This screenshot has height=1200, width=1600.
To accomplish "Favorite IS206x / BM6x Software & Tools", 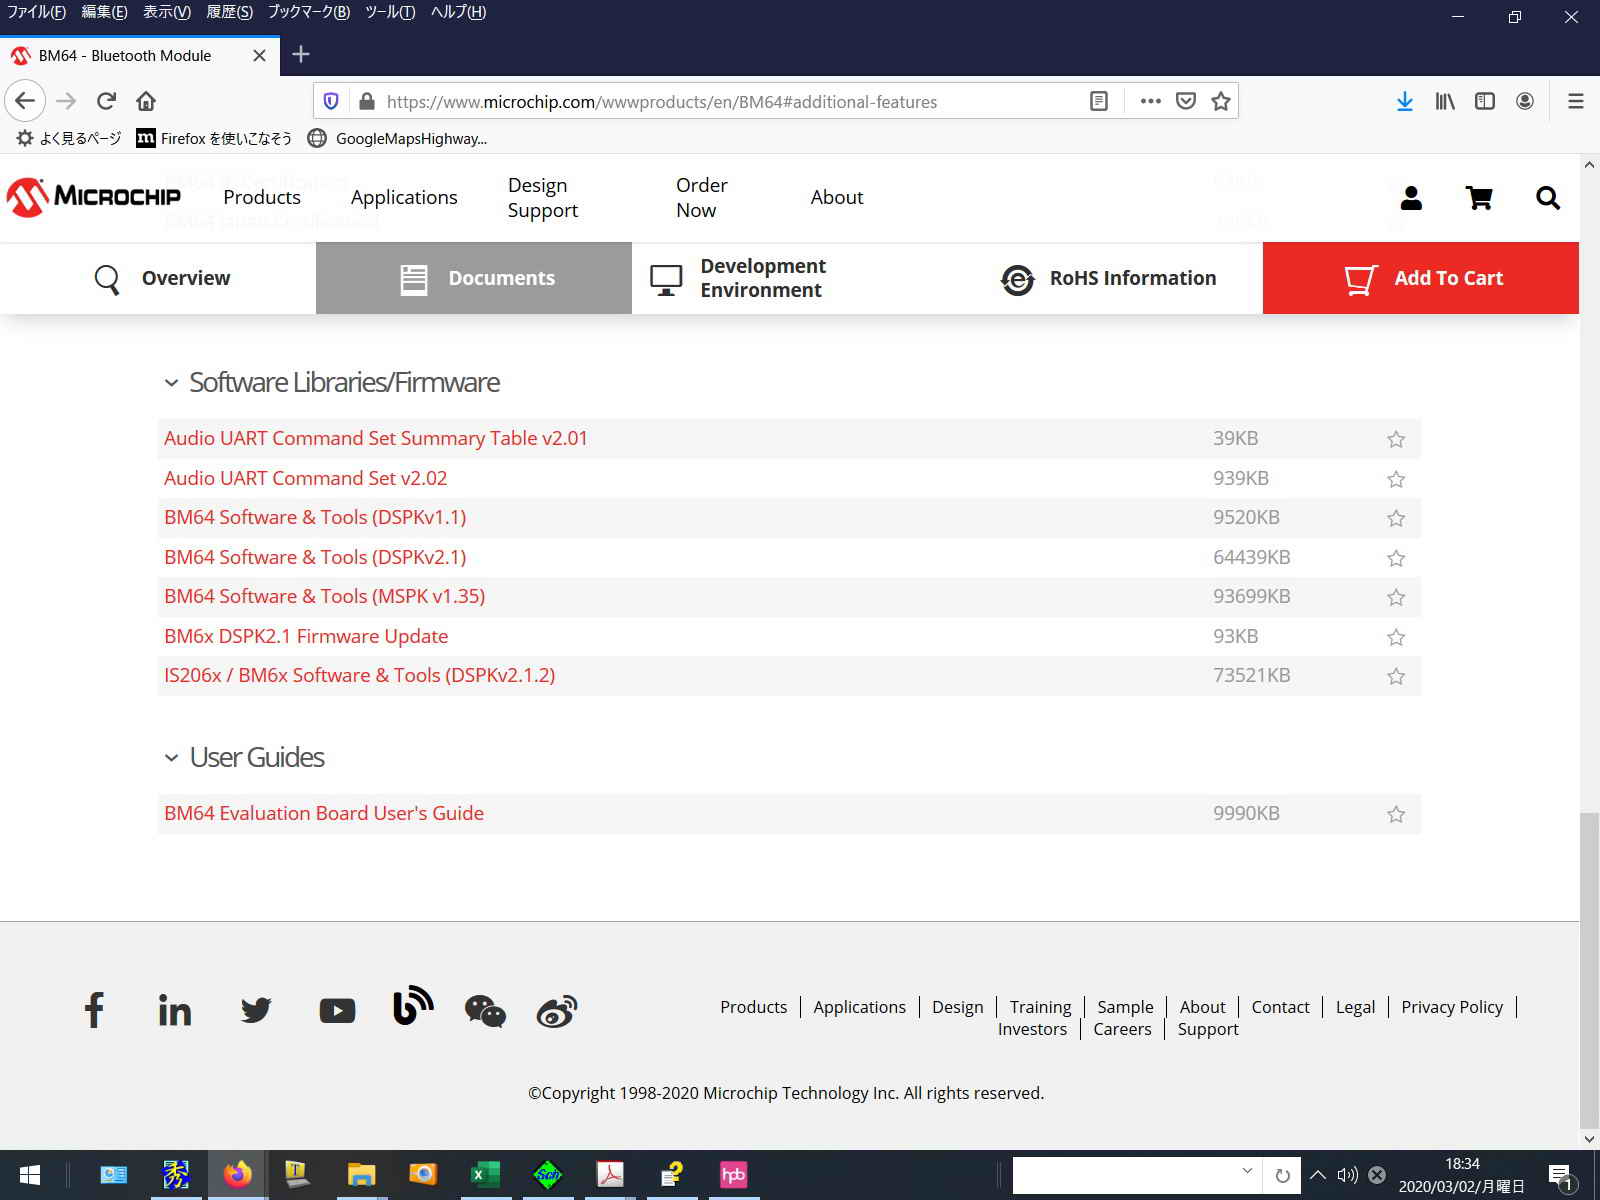I will (x=1396, y=676).
